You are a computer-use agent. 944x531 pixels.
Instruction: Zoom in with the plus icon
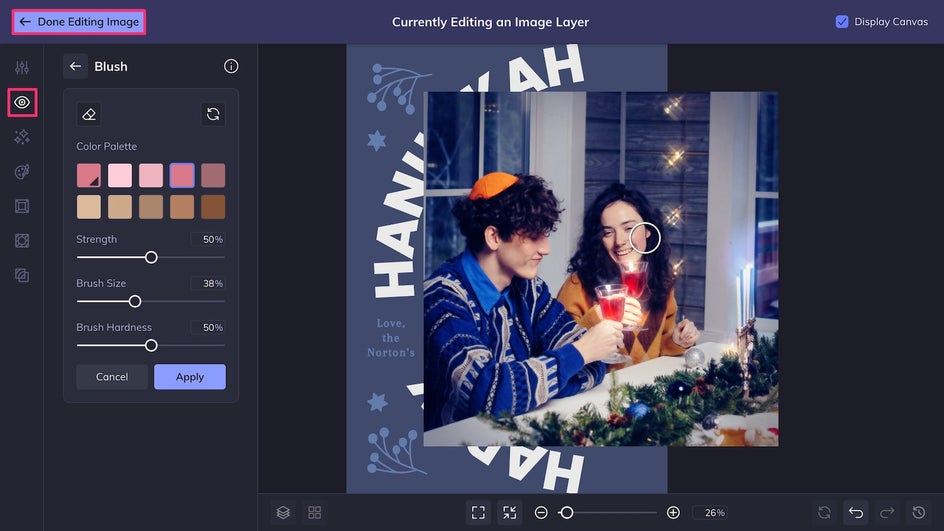673,512
